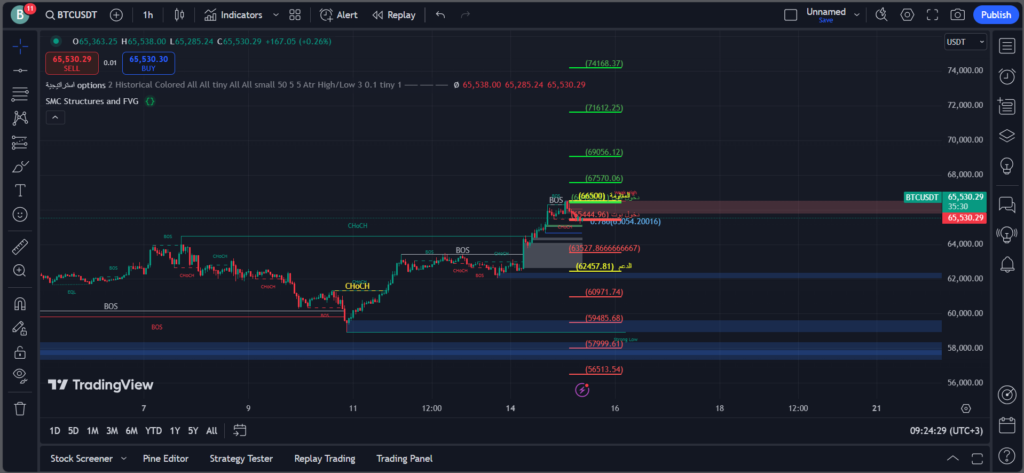Open the object tree layers panel

pyautogui.click(x=1007, y=135)
